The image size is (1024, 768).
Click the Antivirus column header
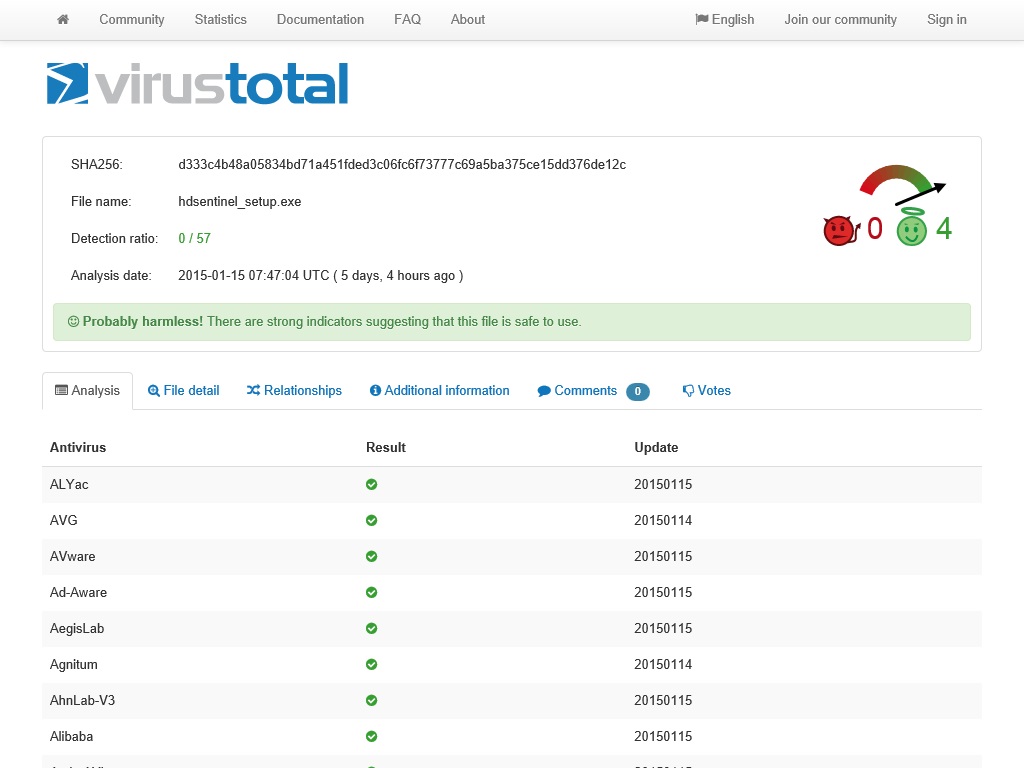pos(78,447)
